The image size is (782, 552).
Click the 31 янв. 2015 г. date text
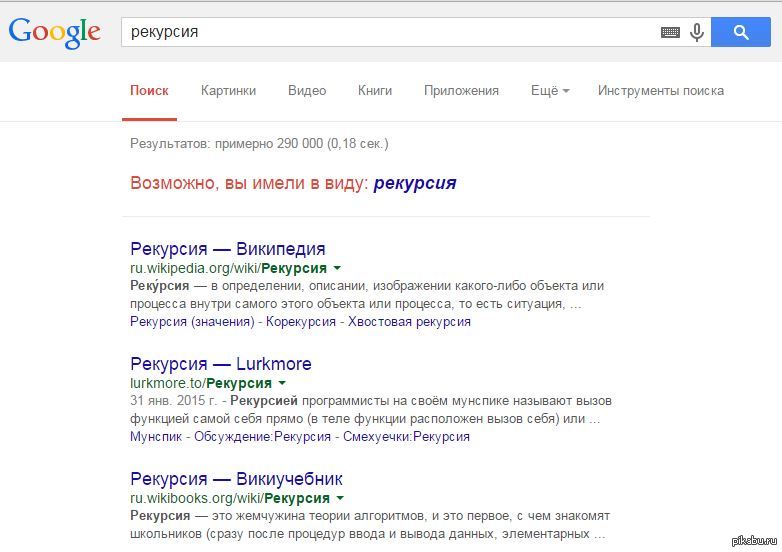pos(173,401)
